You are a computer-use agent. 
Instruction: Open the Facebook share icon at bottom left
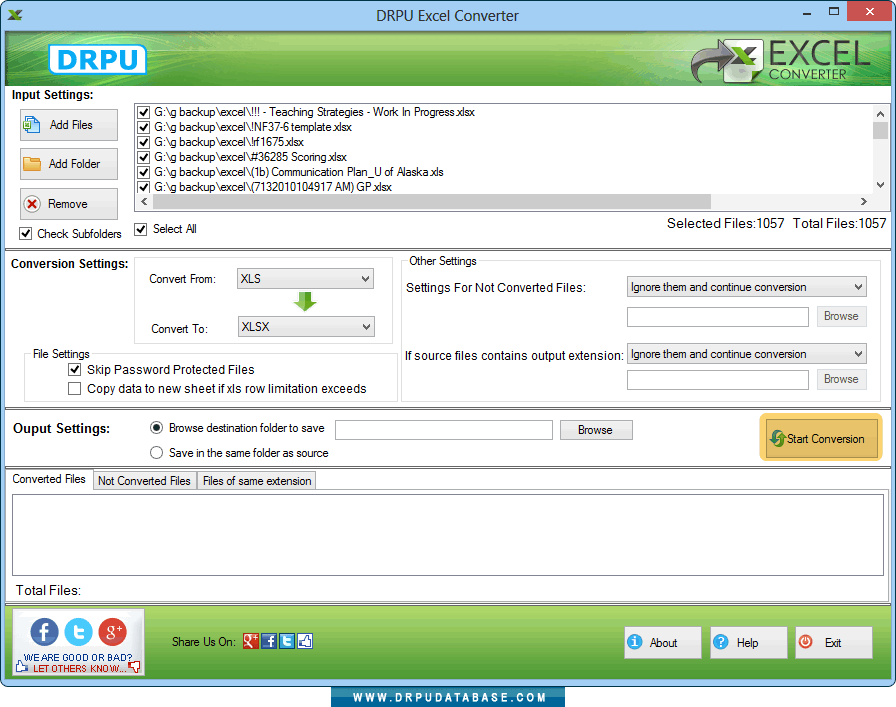(x=43, y=632)
